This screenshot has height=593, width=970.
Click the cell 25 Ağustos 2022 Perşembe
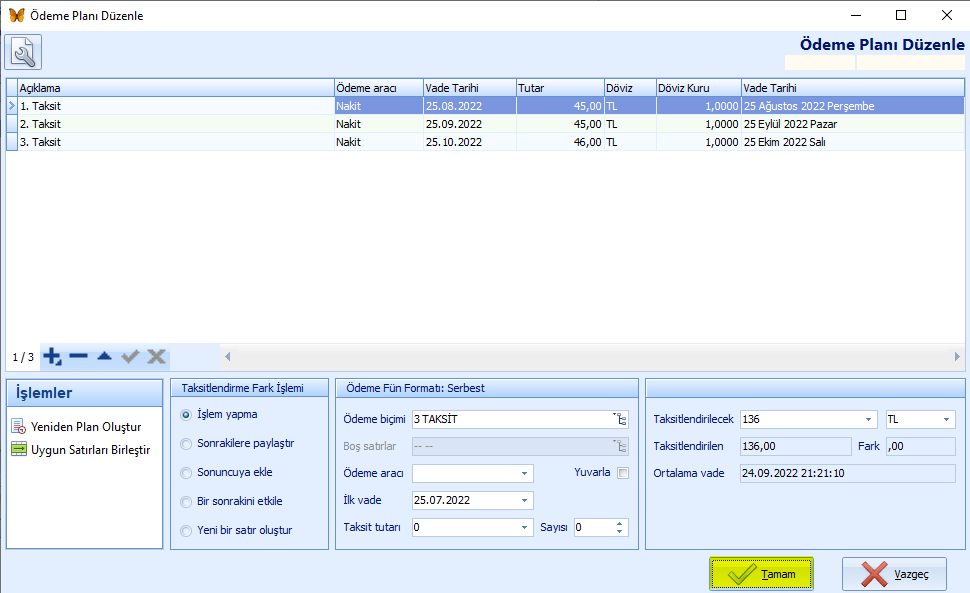(x=853, y=106)
